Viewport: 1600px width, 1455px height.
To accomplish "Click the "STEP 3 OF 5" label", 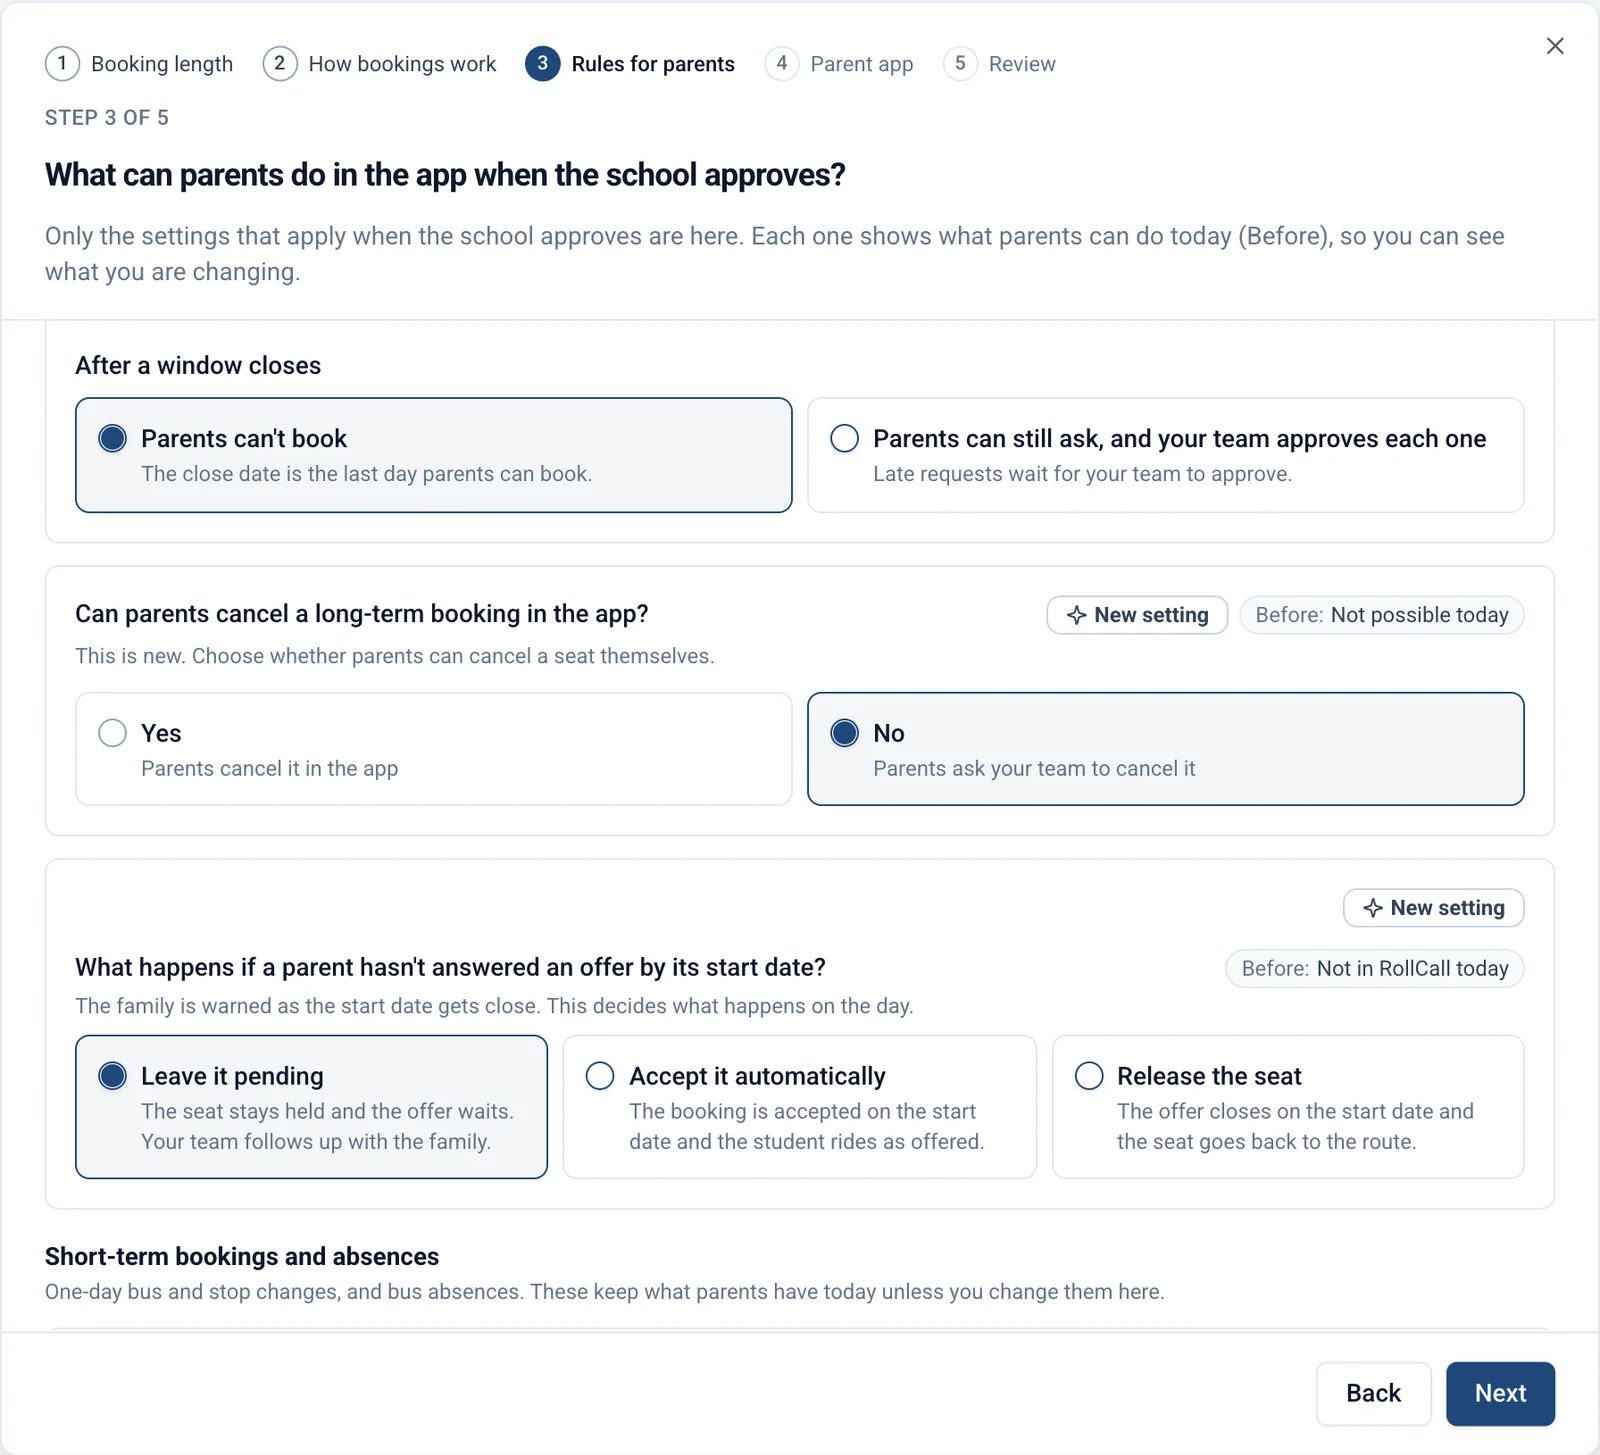I will [x=107, y=117].
